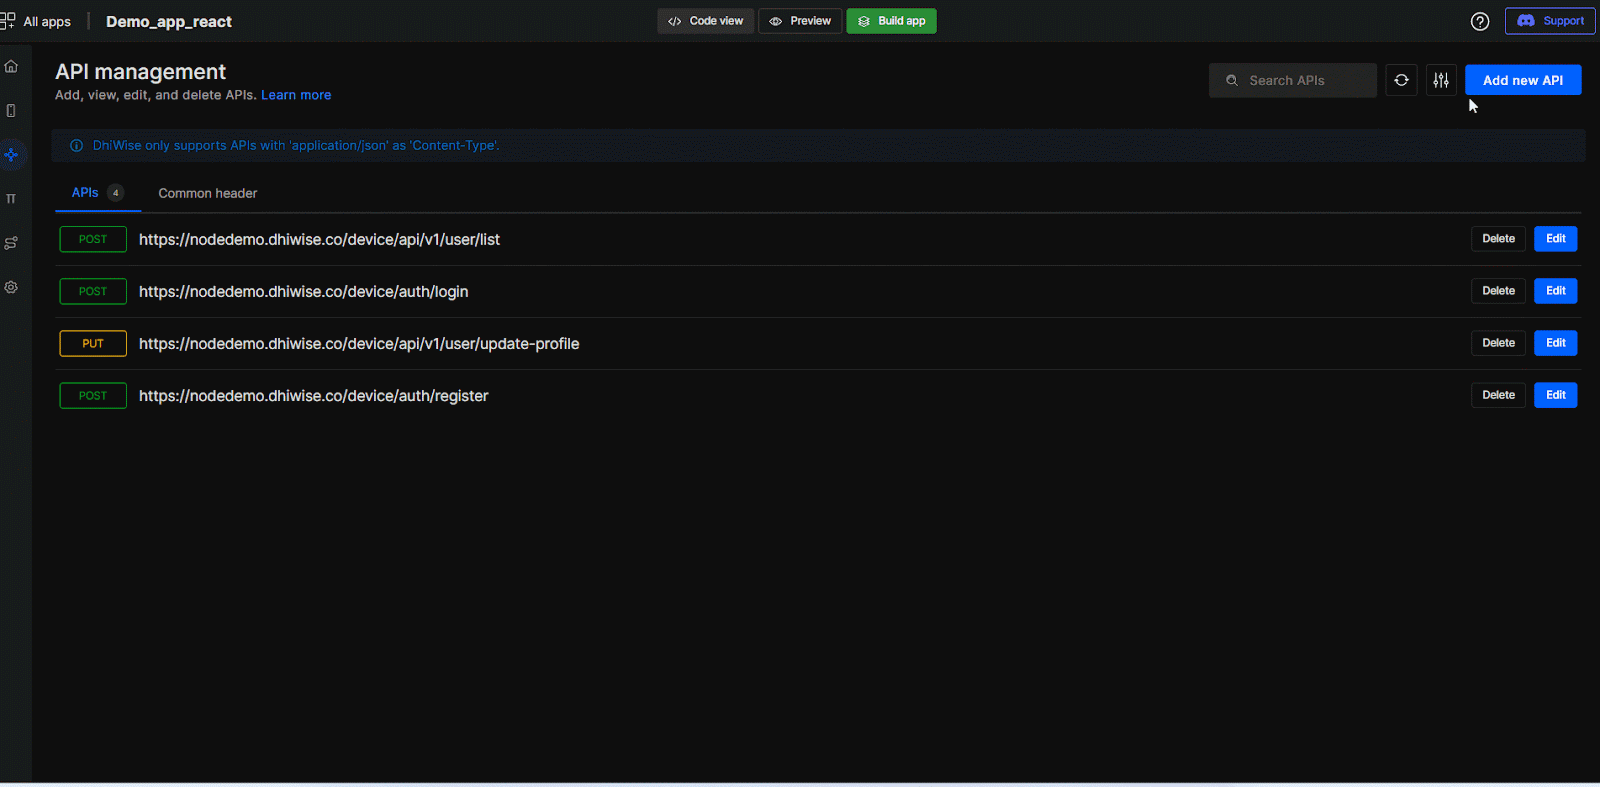Select the API integration sidebar icon
Viewport: 1600px width, 787px height.
(11, 155)
